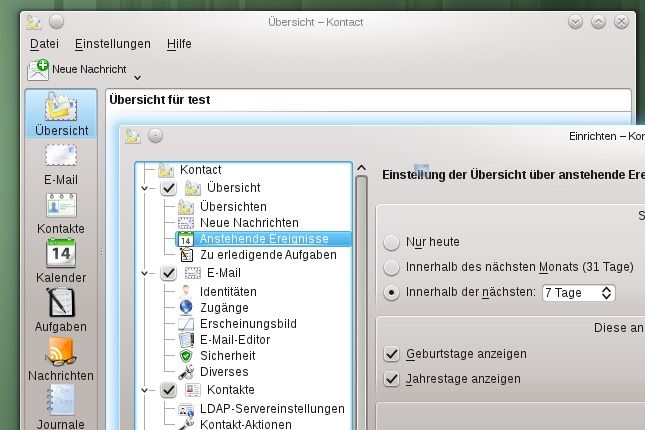Adjust the 7 Tage spinbox arrows
Viewport: 645px width, 430px height.
pos(606,293)
